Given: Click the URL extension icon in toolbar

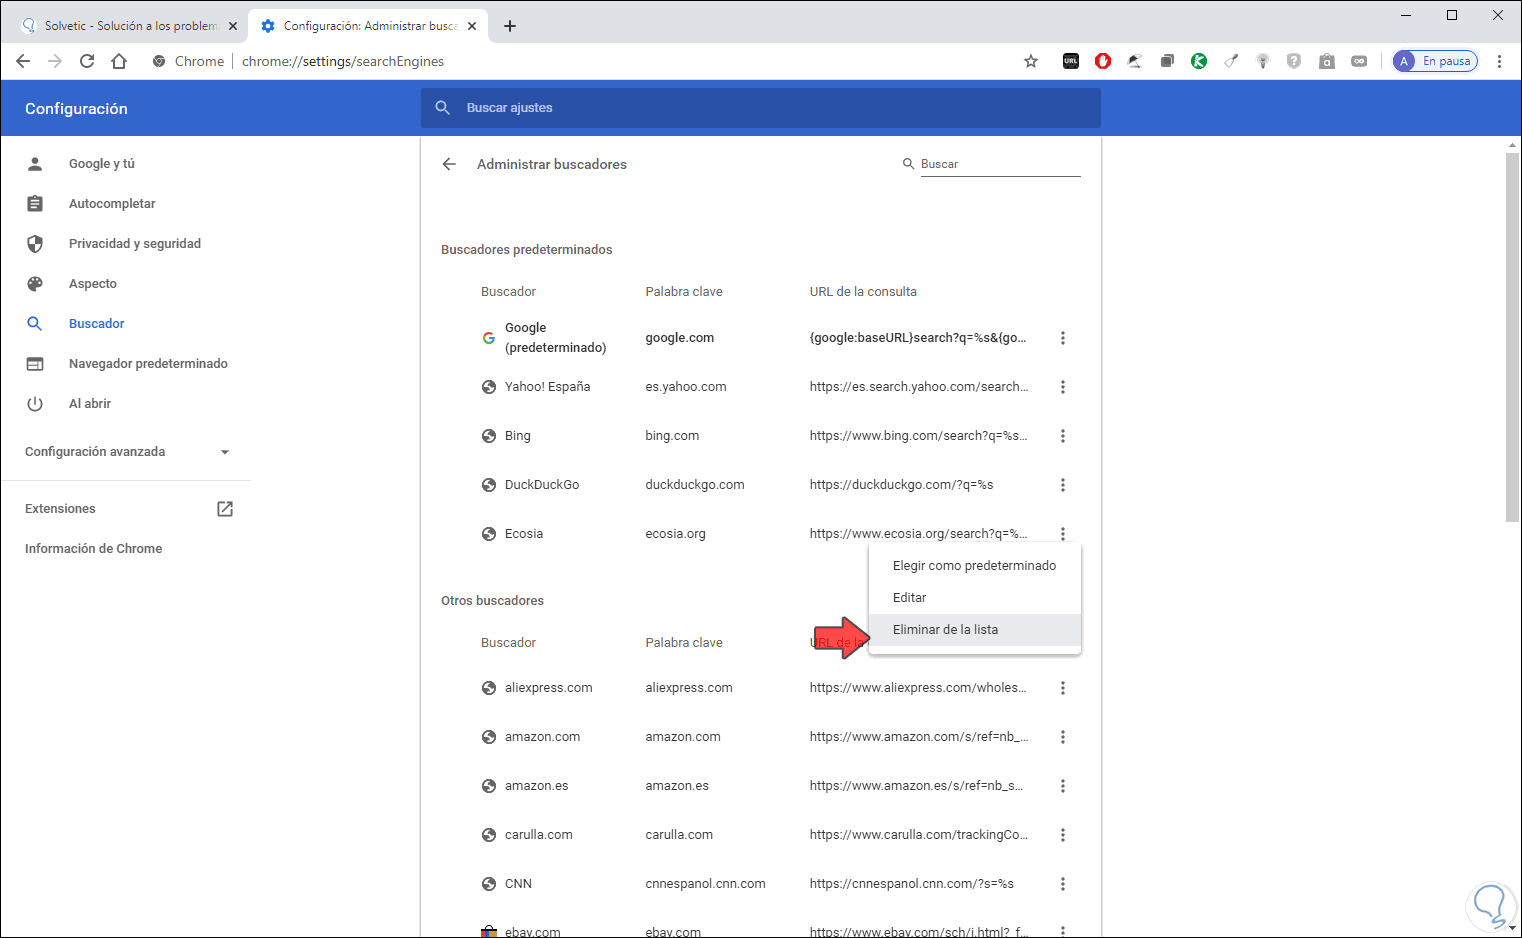Looking at the screenshot, I should [1071, 61].
